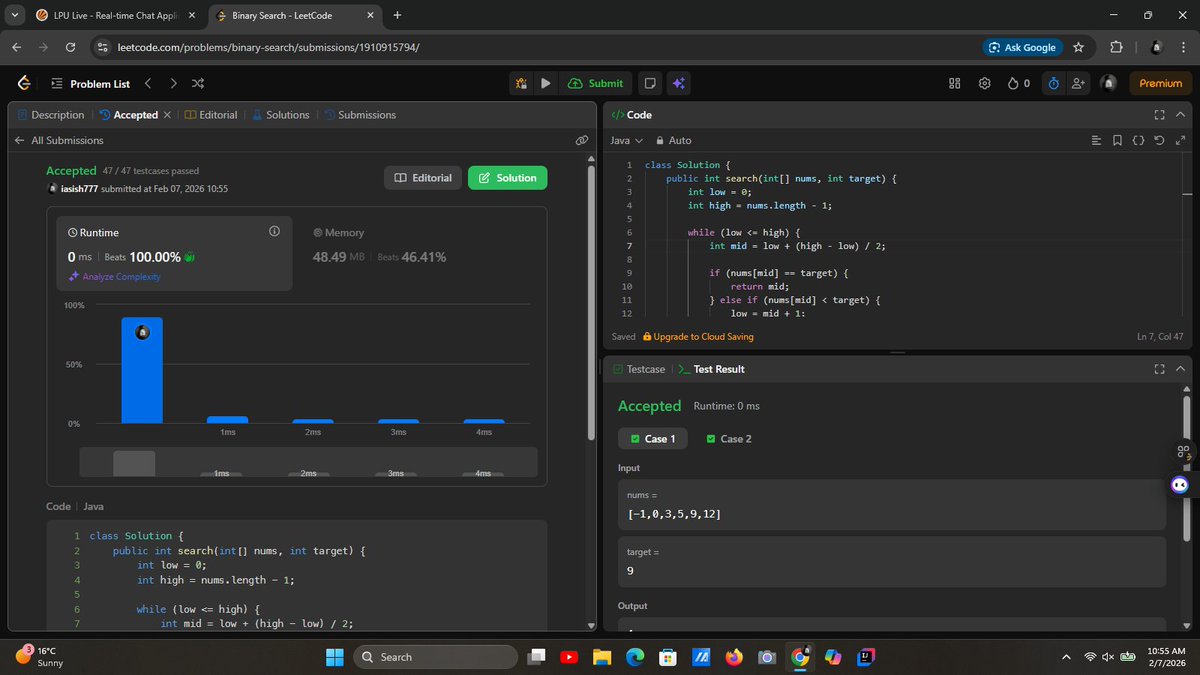Viewport: 1200px width, 675px height.
Task: Open the layout grid icon
Action: coord(954,84)
